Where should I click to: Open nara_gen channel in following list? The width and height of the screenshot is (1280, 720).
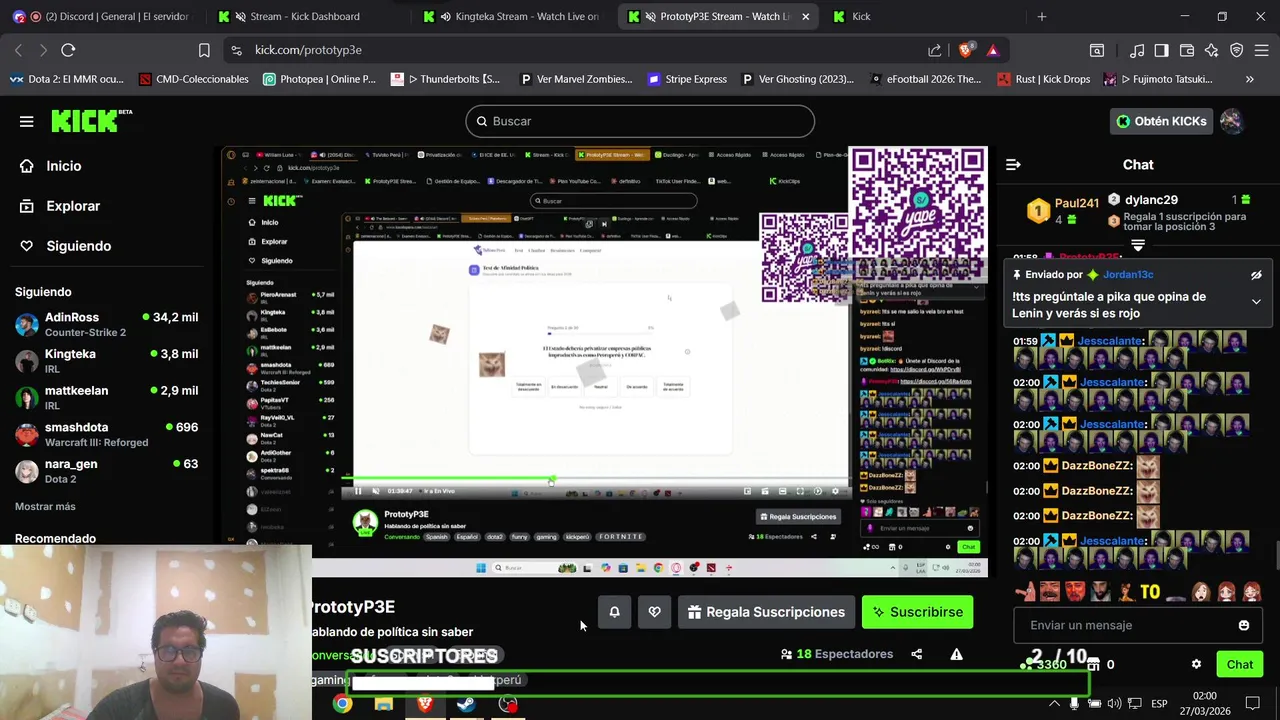click(x=106, y=470)
